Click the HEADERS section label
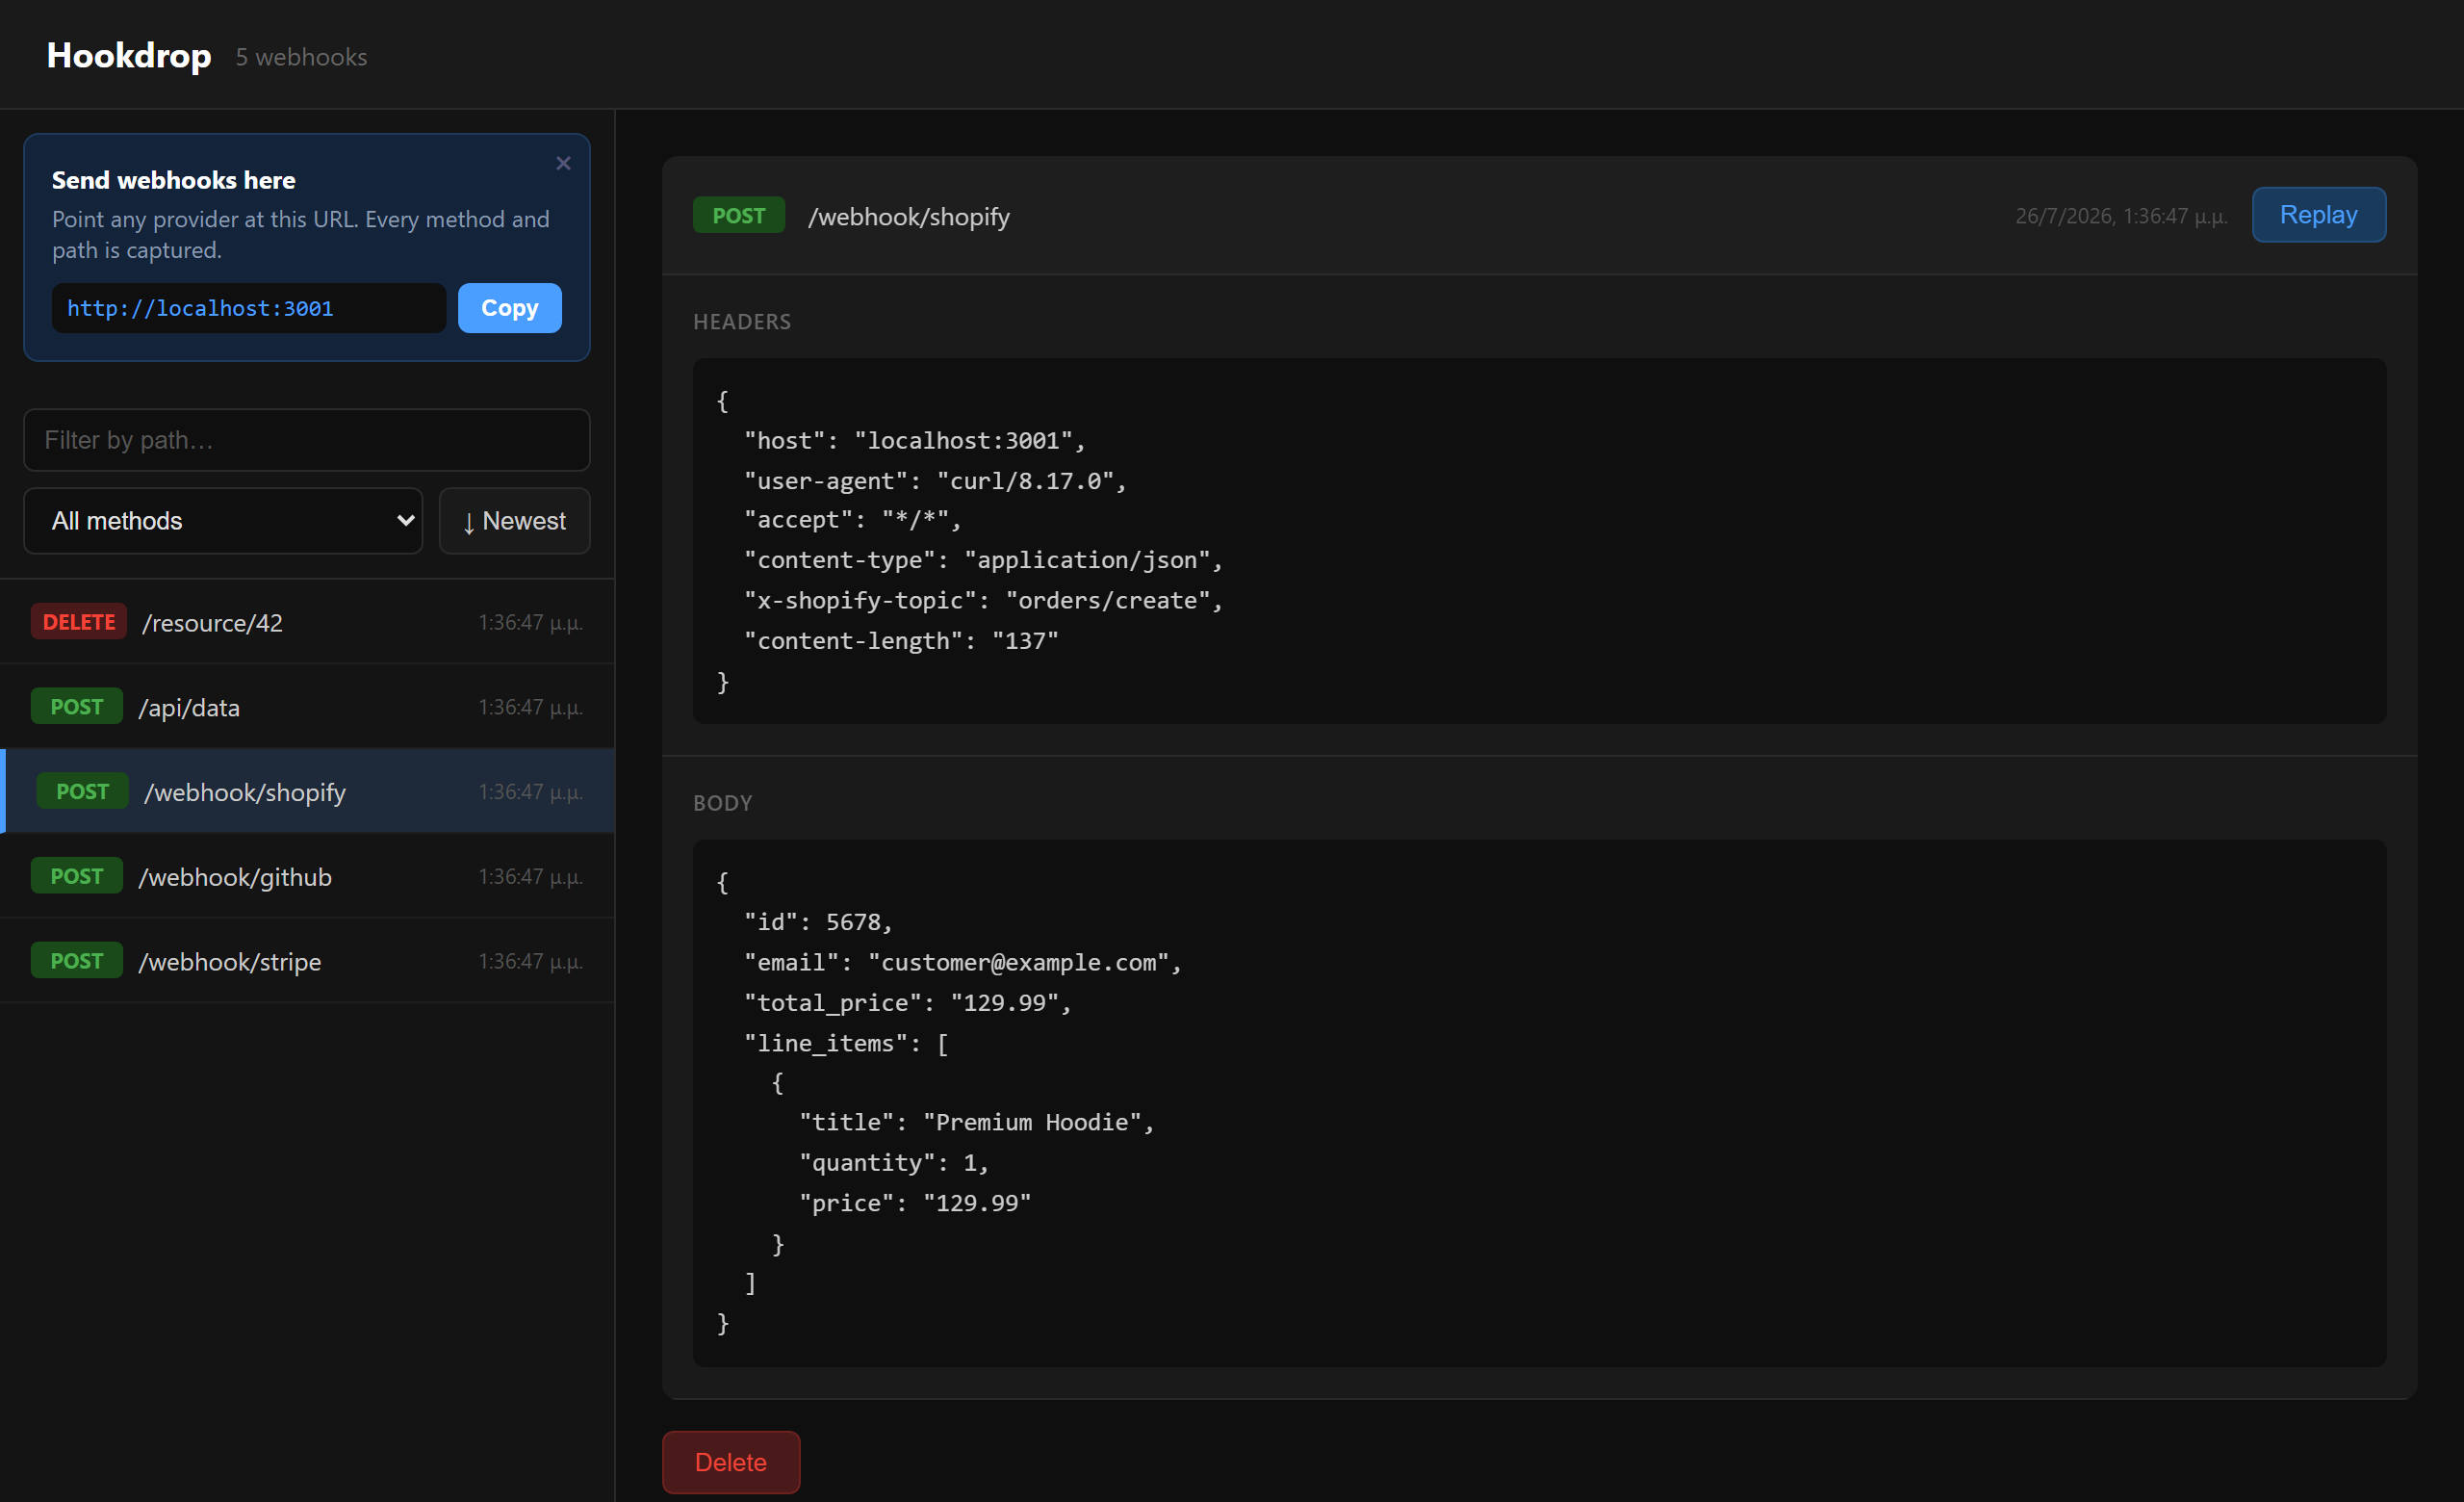This screenshot has width=2464, height=1502. (742, 322)
